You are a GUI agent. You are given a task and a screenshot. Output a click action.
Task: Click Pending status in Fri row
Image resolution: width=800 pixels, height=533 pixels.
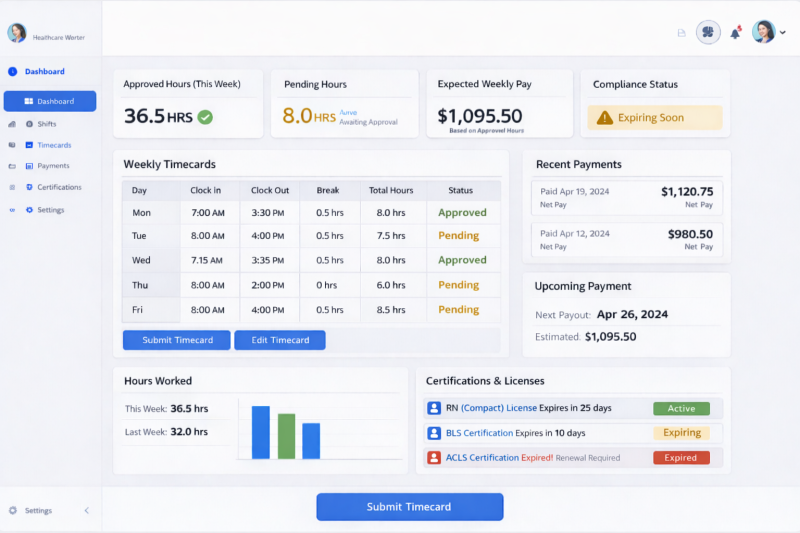[x=459, y=310]
